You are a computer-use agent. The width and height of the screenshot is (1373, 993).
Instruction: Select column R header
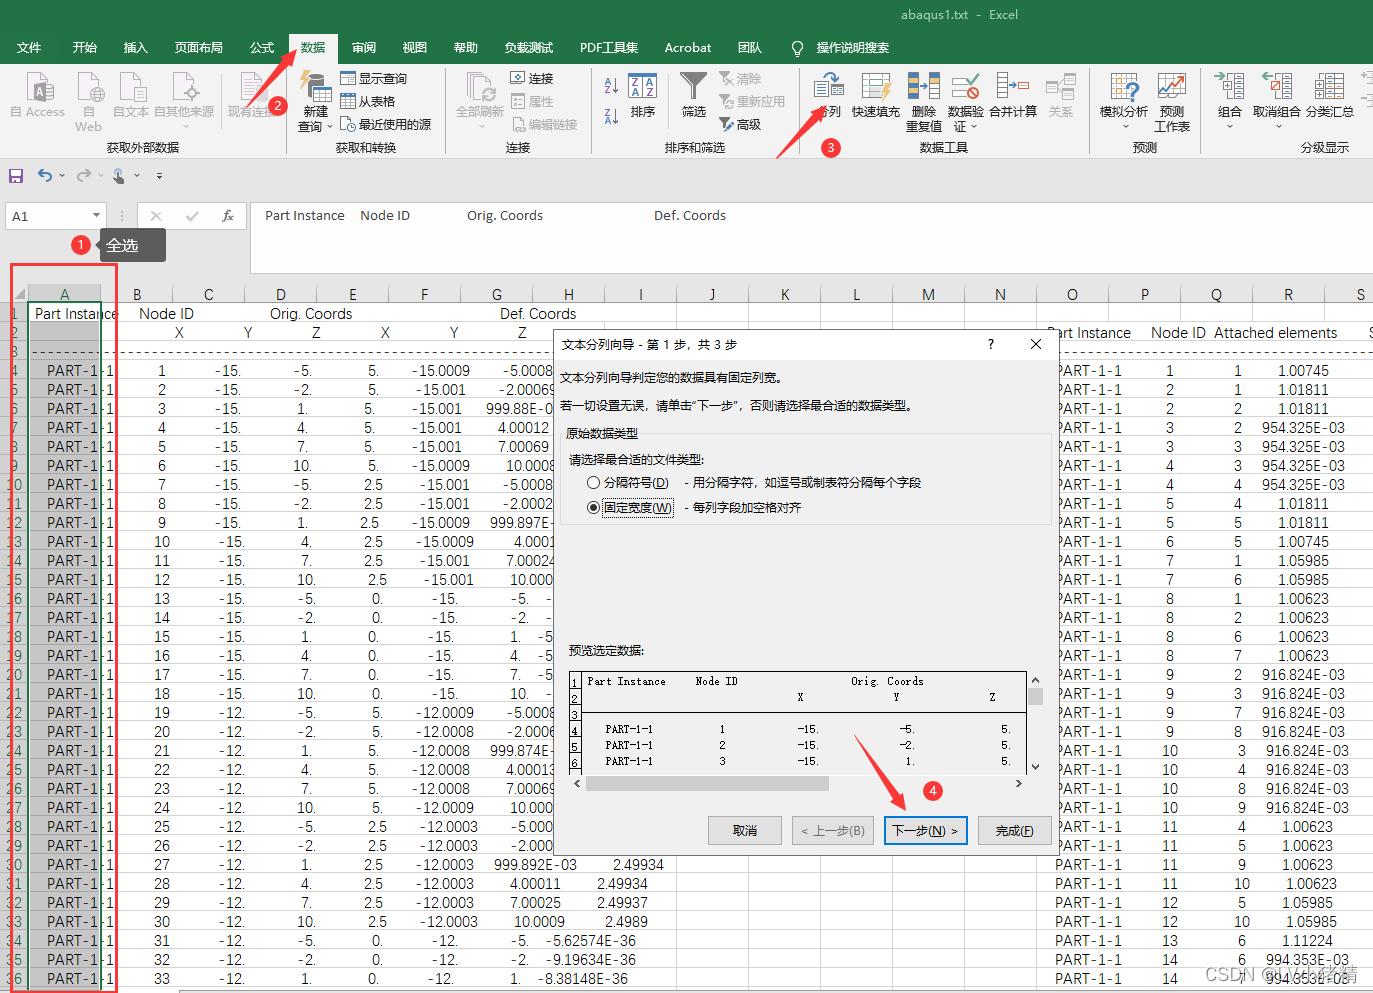click(1288, 294)
